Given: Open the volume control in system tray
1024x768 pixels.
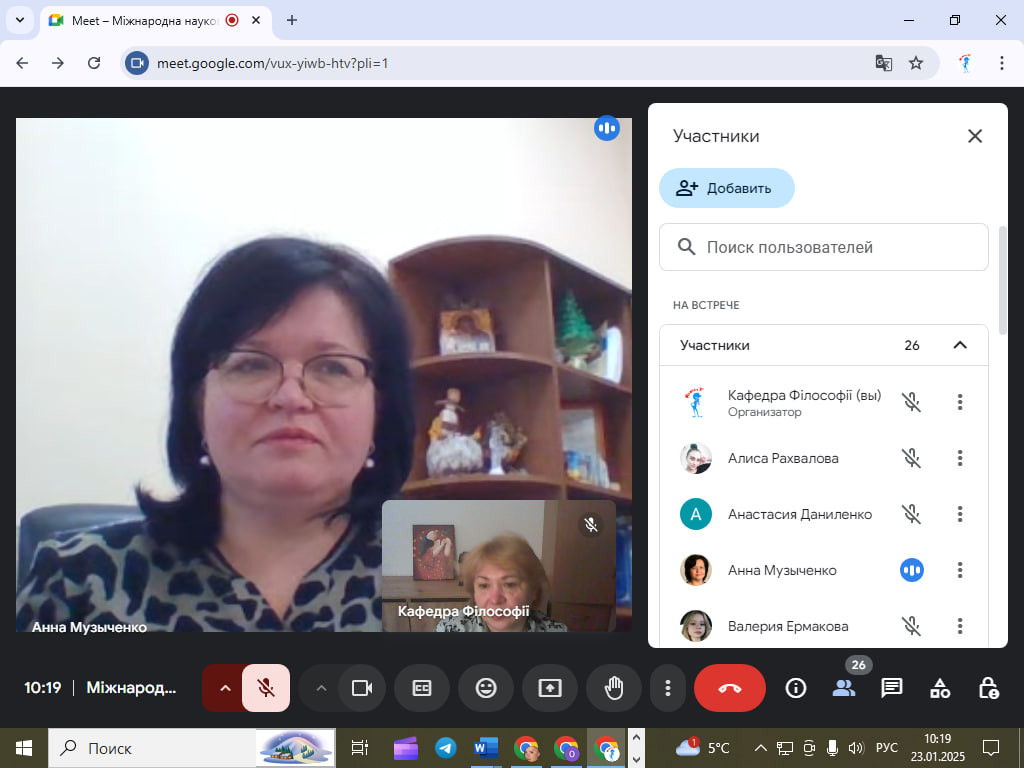Looking at the screenshot, I should [x=856, y=748].
